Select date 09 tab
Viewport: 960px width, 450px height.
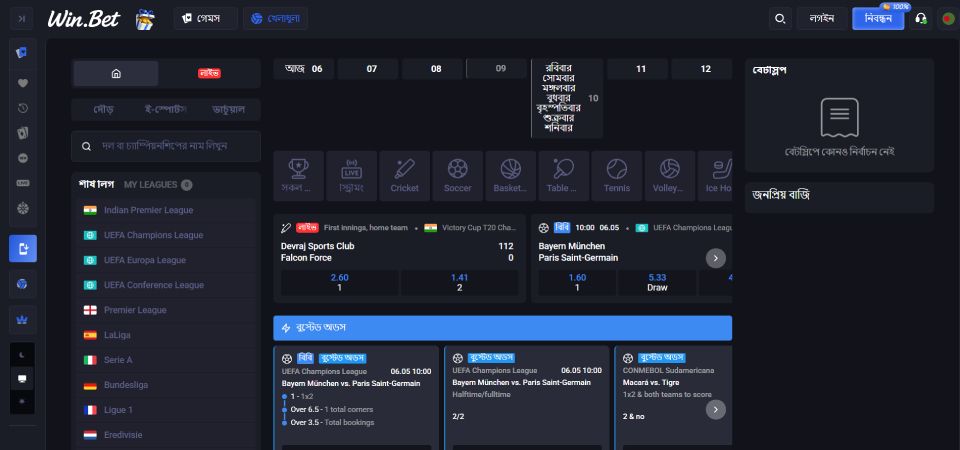(497, 69)
